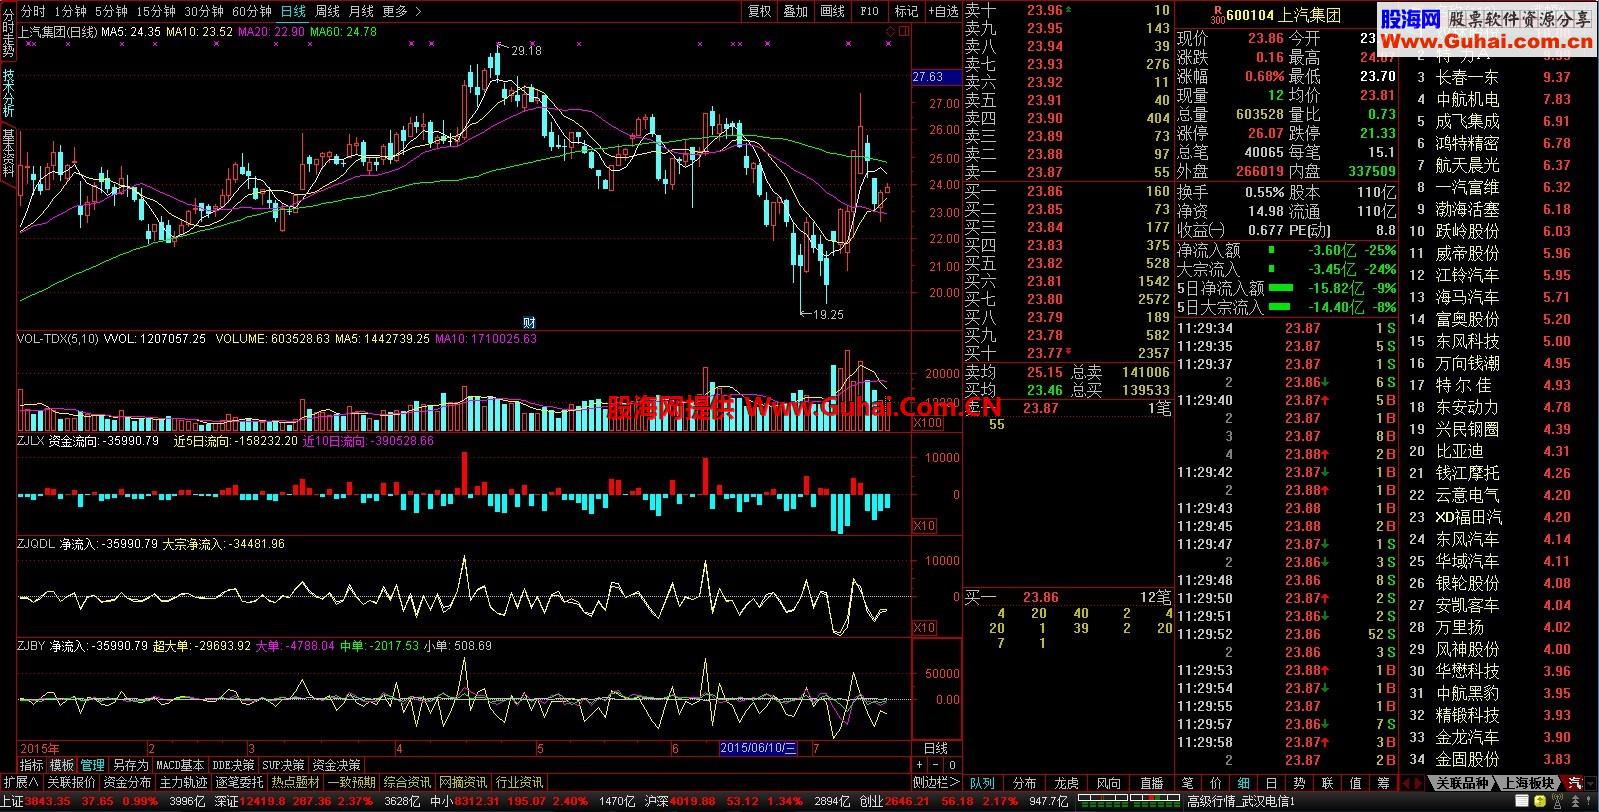Open the 模板 tab
The image size is (1599, 812).
point(62,765)
